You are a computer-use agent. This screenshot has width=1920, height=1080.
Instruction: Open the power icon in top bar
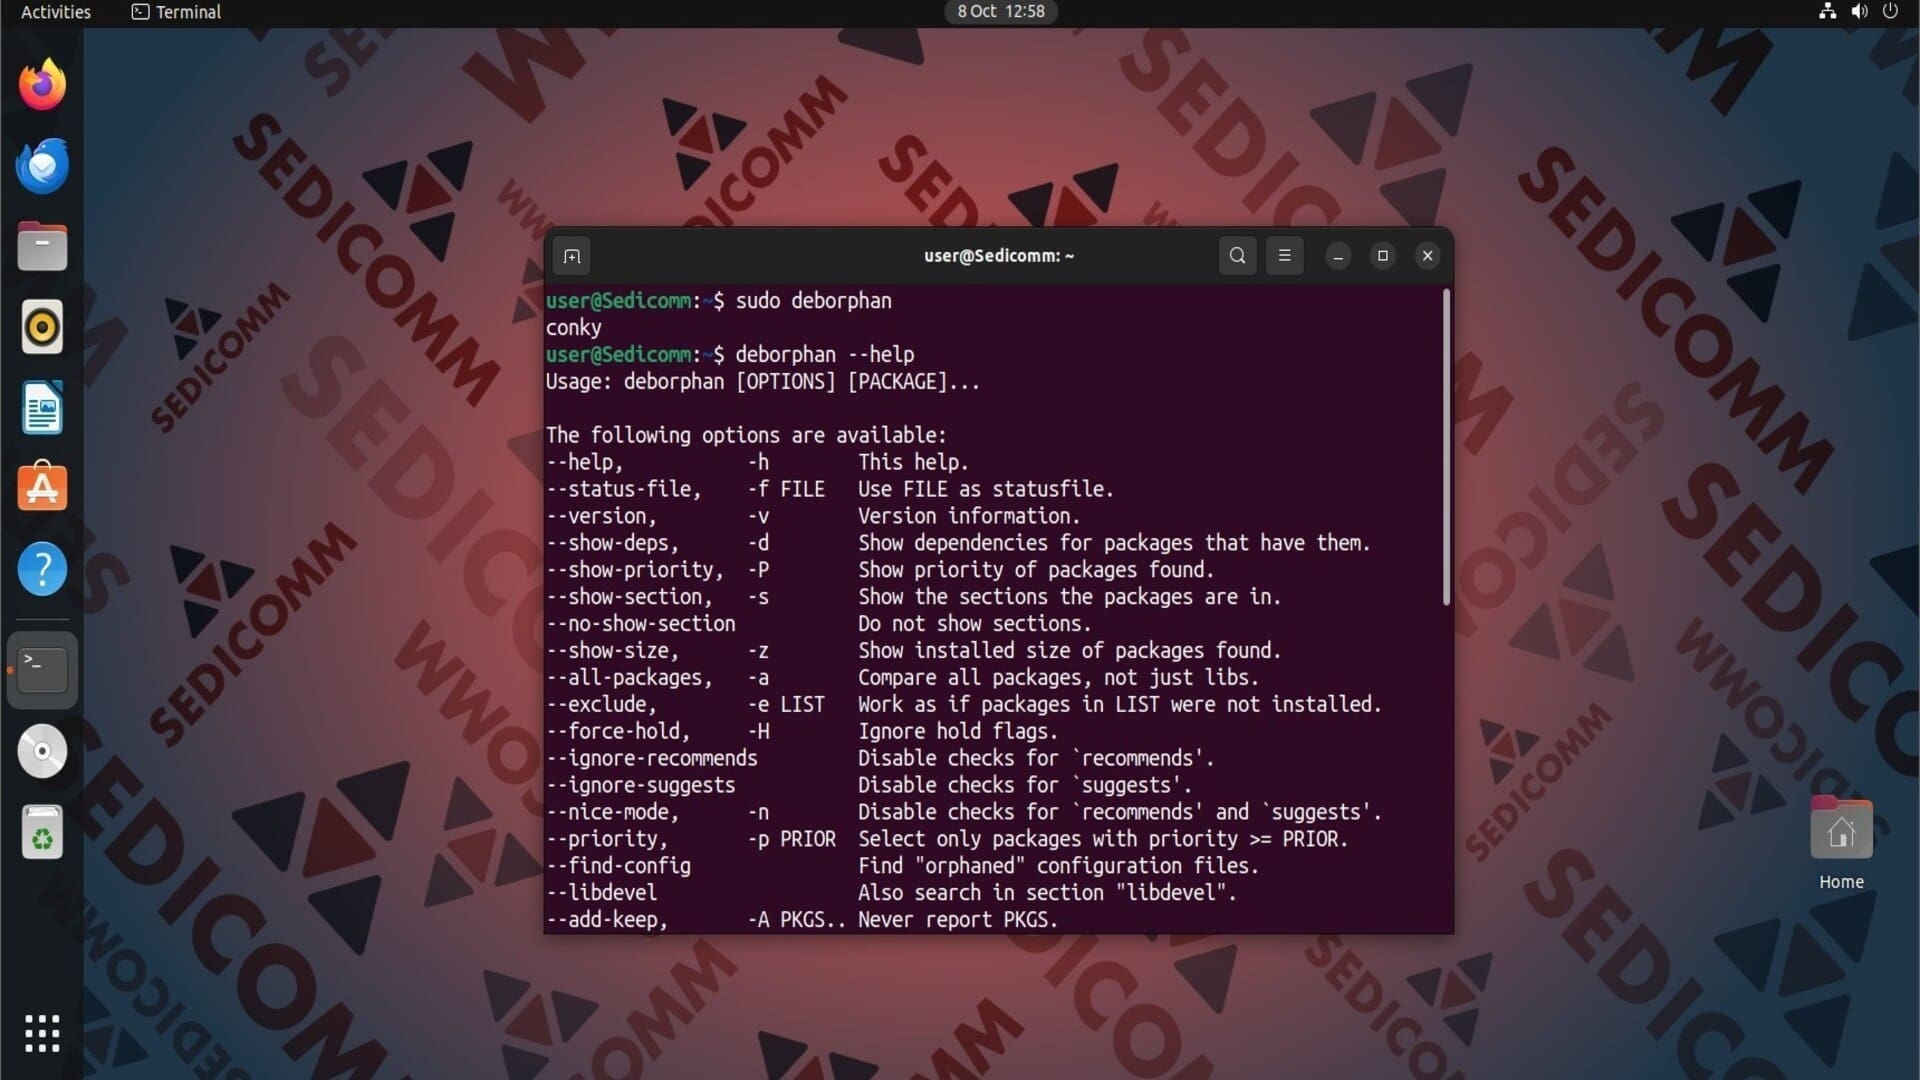(x=1890, y=12)
